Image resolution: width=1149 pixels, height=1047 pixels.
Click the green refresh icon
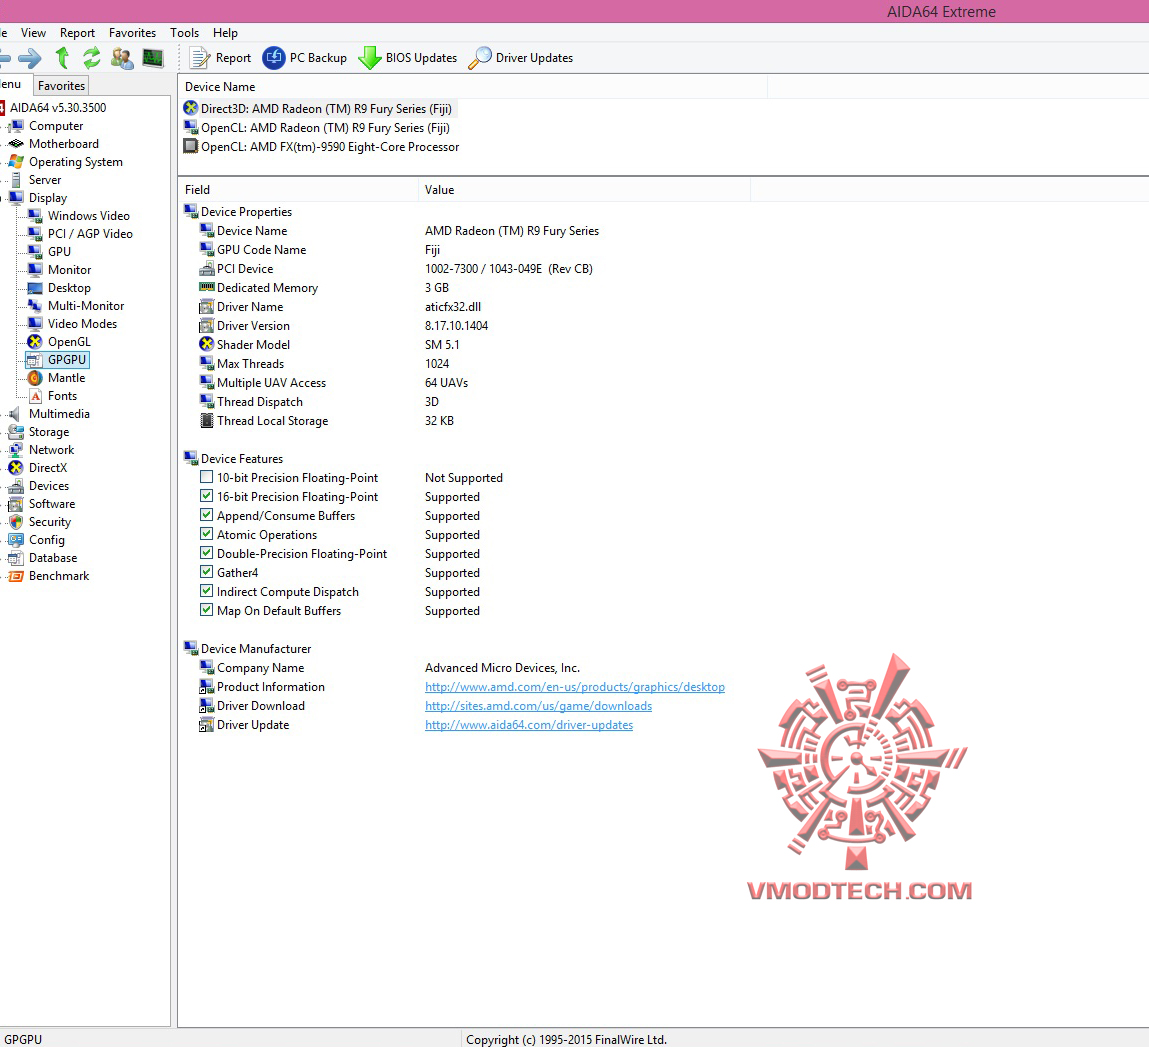tap(92, 58)
